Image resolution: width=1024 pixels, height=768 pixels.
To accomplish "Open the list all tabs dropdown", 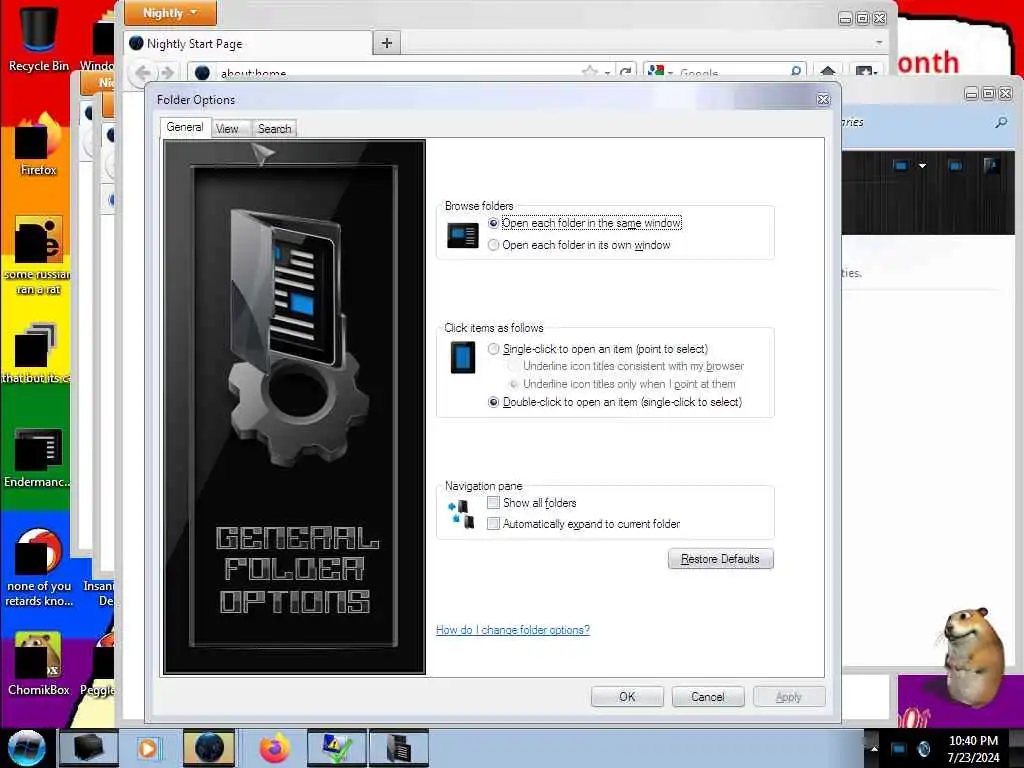I will (x=879, y=42).
